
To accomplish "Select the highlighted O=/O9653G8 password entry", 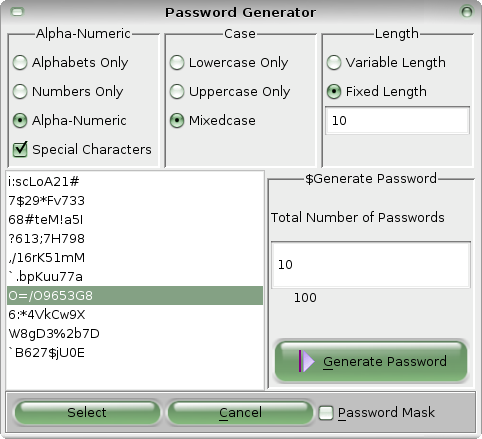I will 135,296.
